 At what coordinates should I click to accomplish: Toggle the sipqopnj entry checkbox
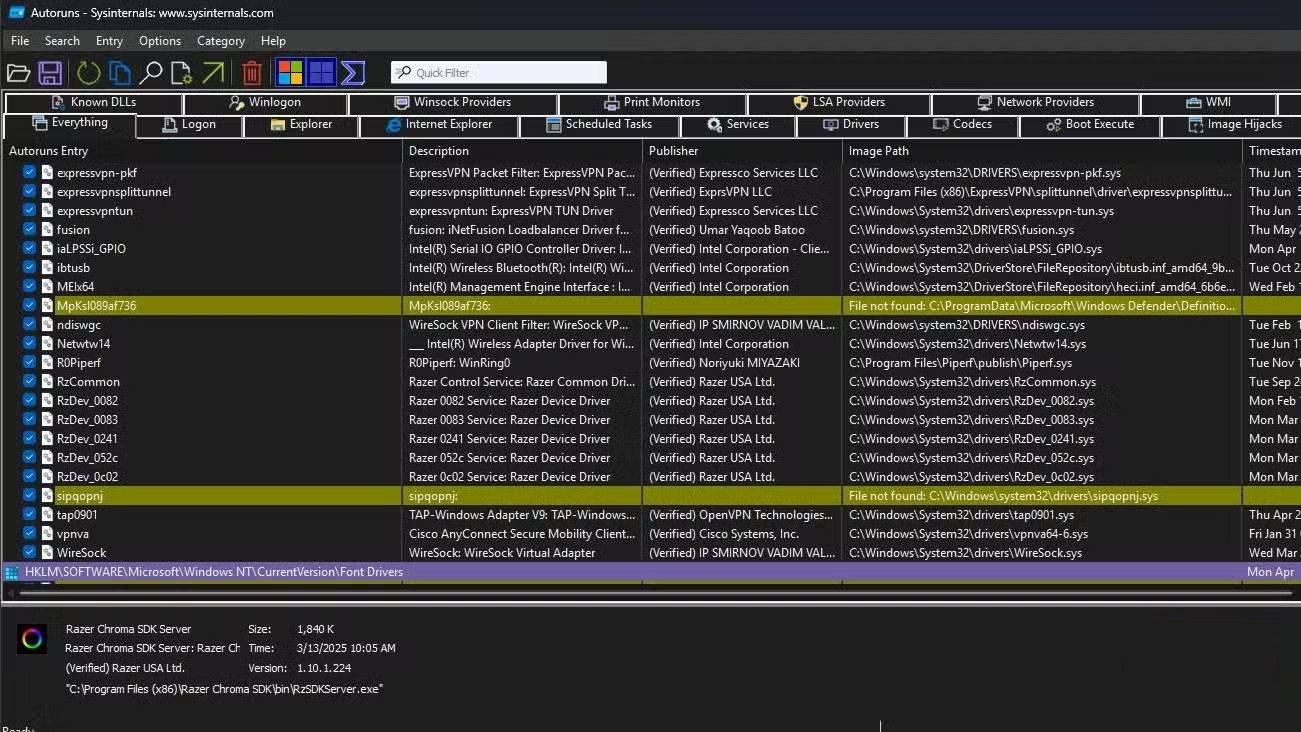29,496
